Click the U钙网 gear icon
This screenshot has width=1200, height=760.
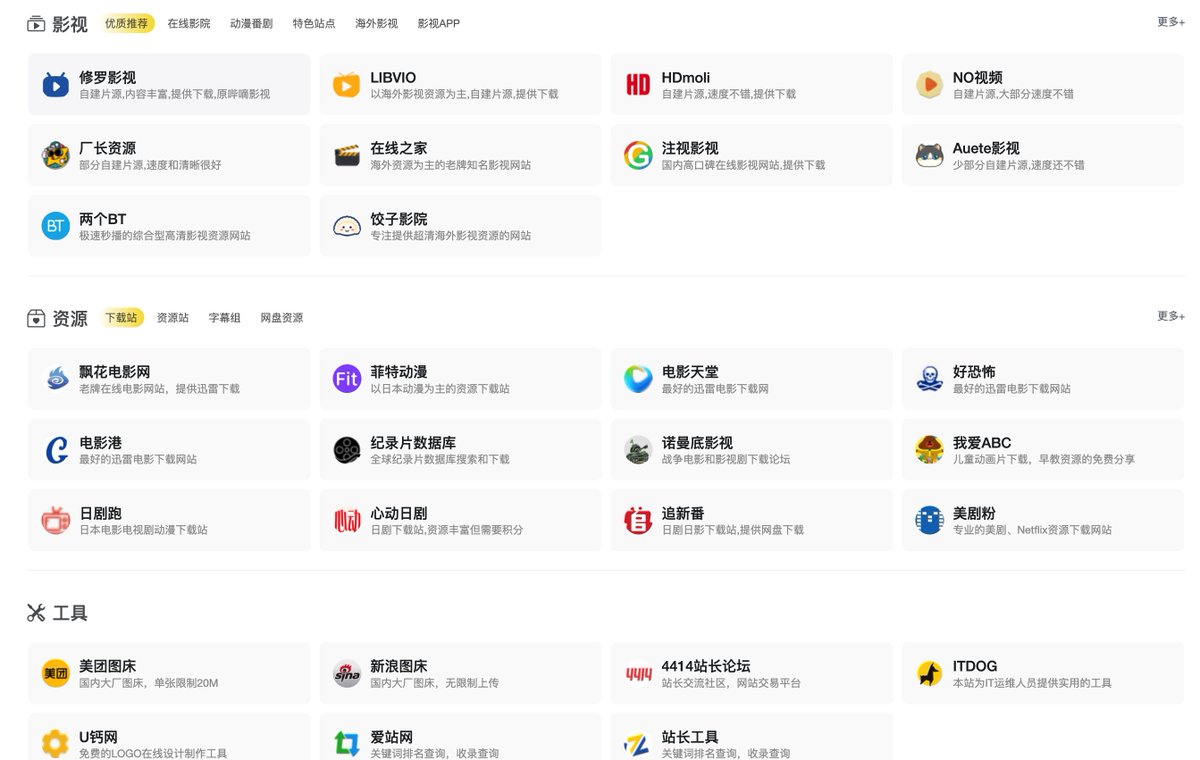(x=55, y=744)
